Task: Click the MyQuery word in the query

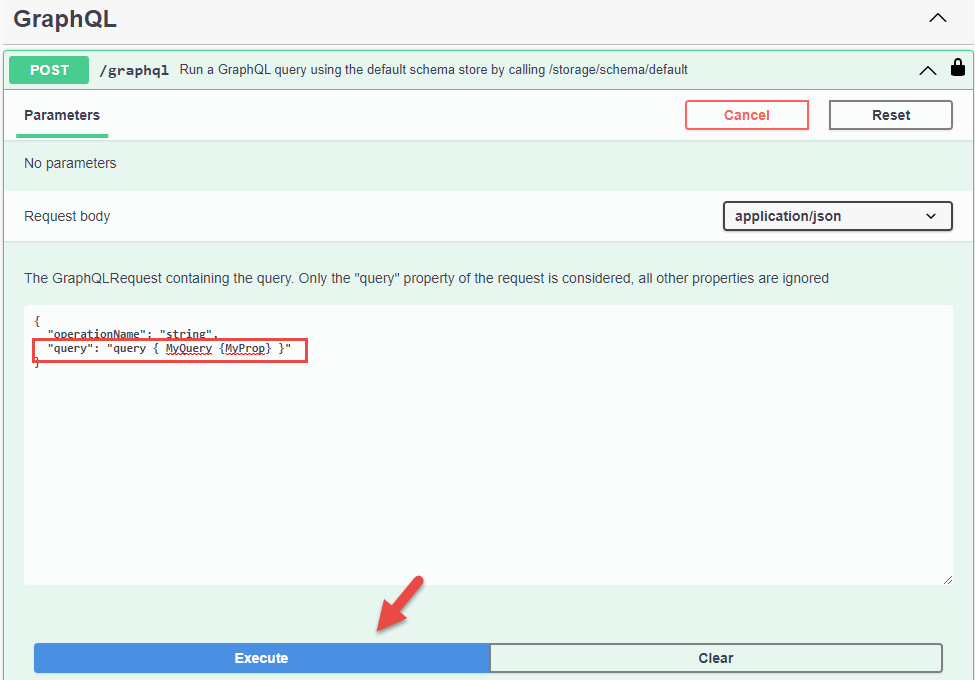Action: pyautogui.click(x=189, y=348)
